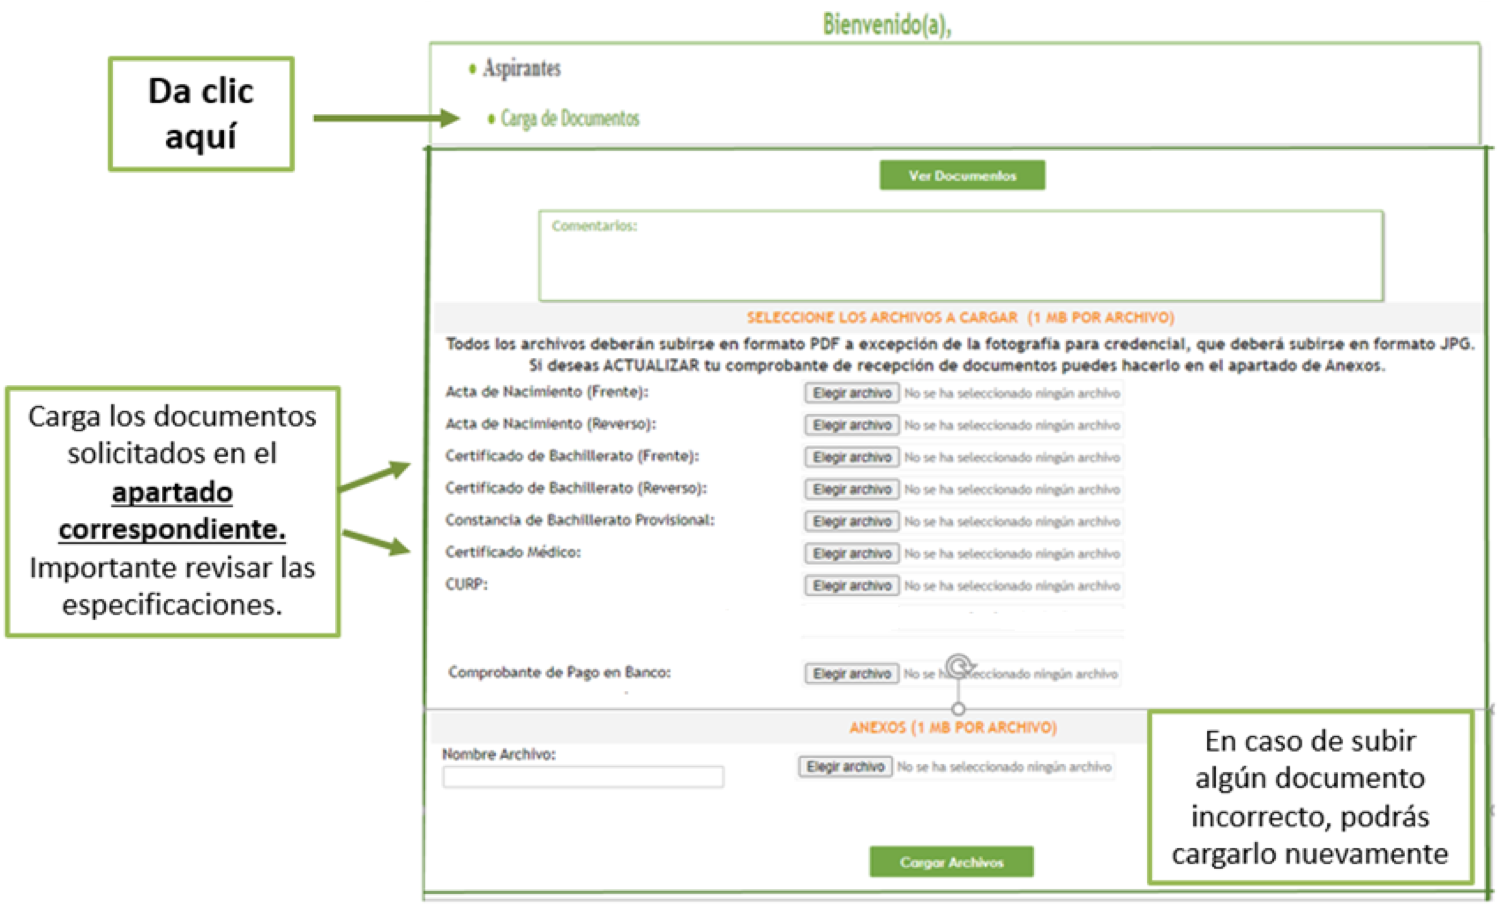Click the 'Da clic aquí' callout box

tap(201, 114)
